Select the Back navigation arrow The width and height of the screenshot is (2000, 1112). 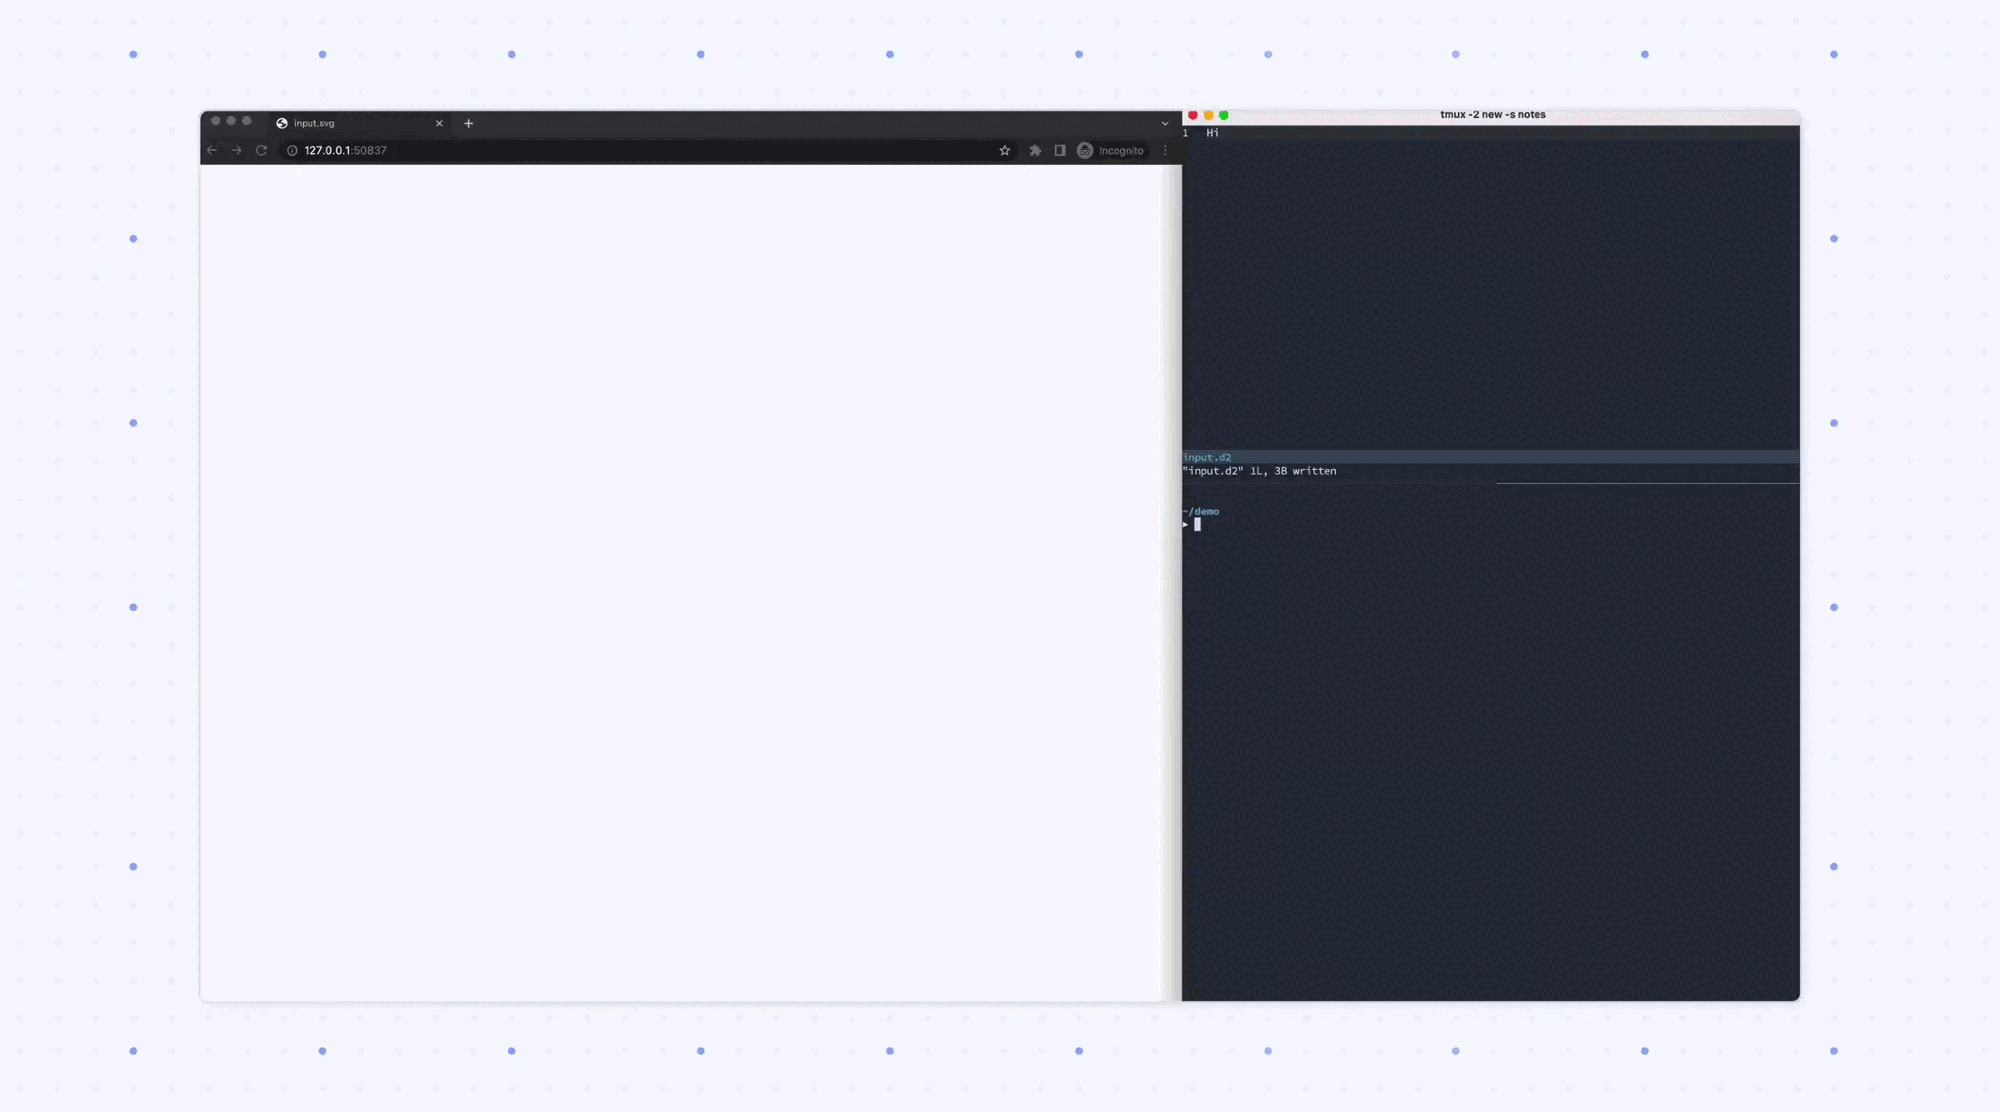212,150
